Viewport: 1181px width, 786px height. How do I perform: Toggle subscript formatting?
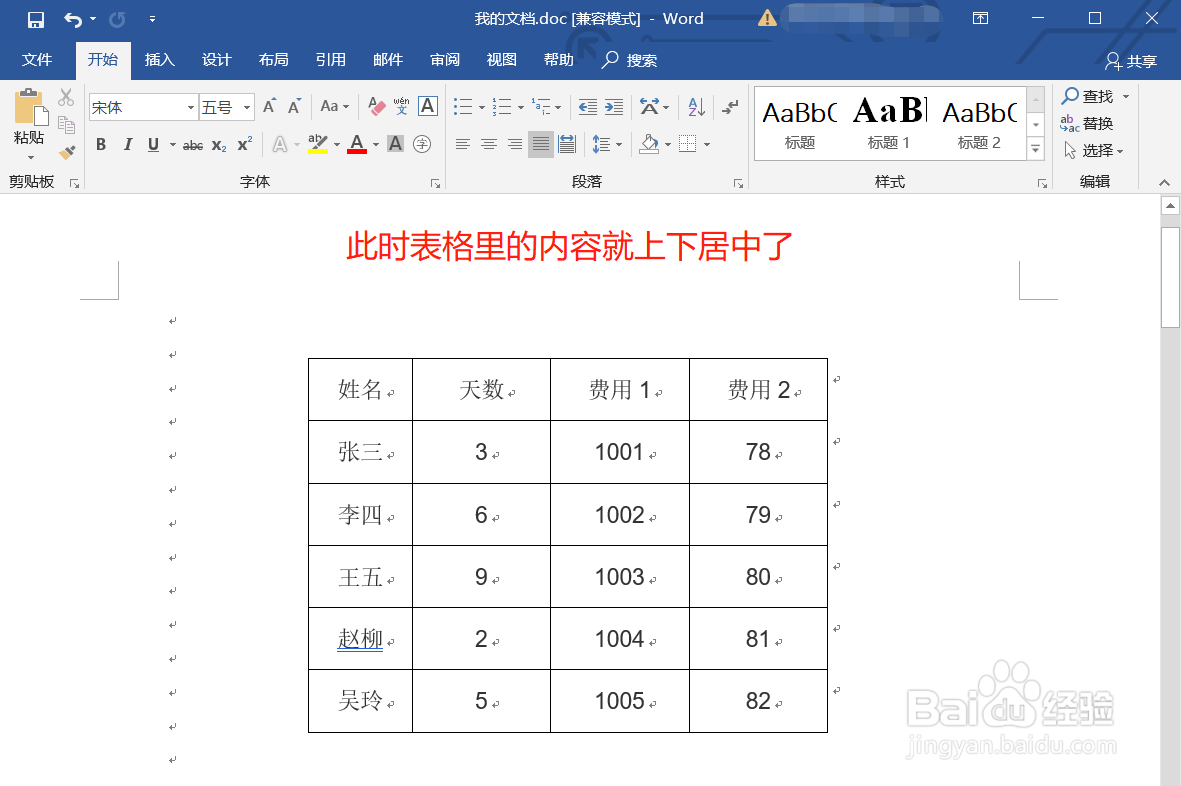click(217, 144)
